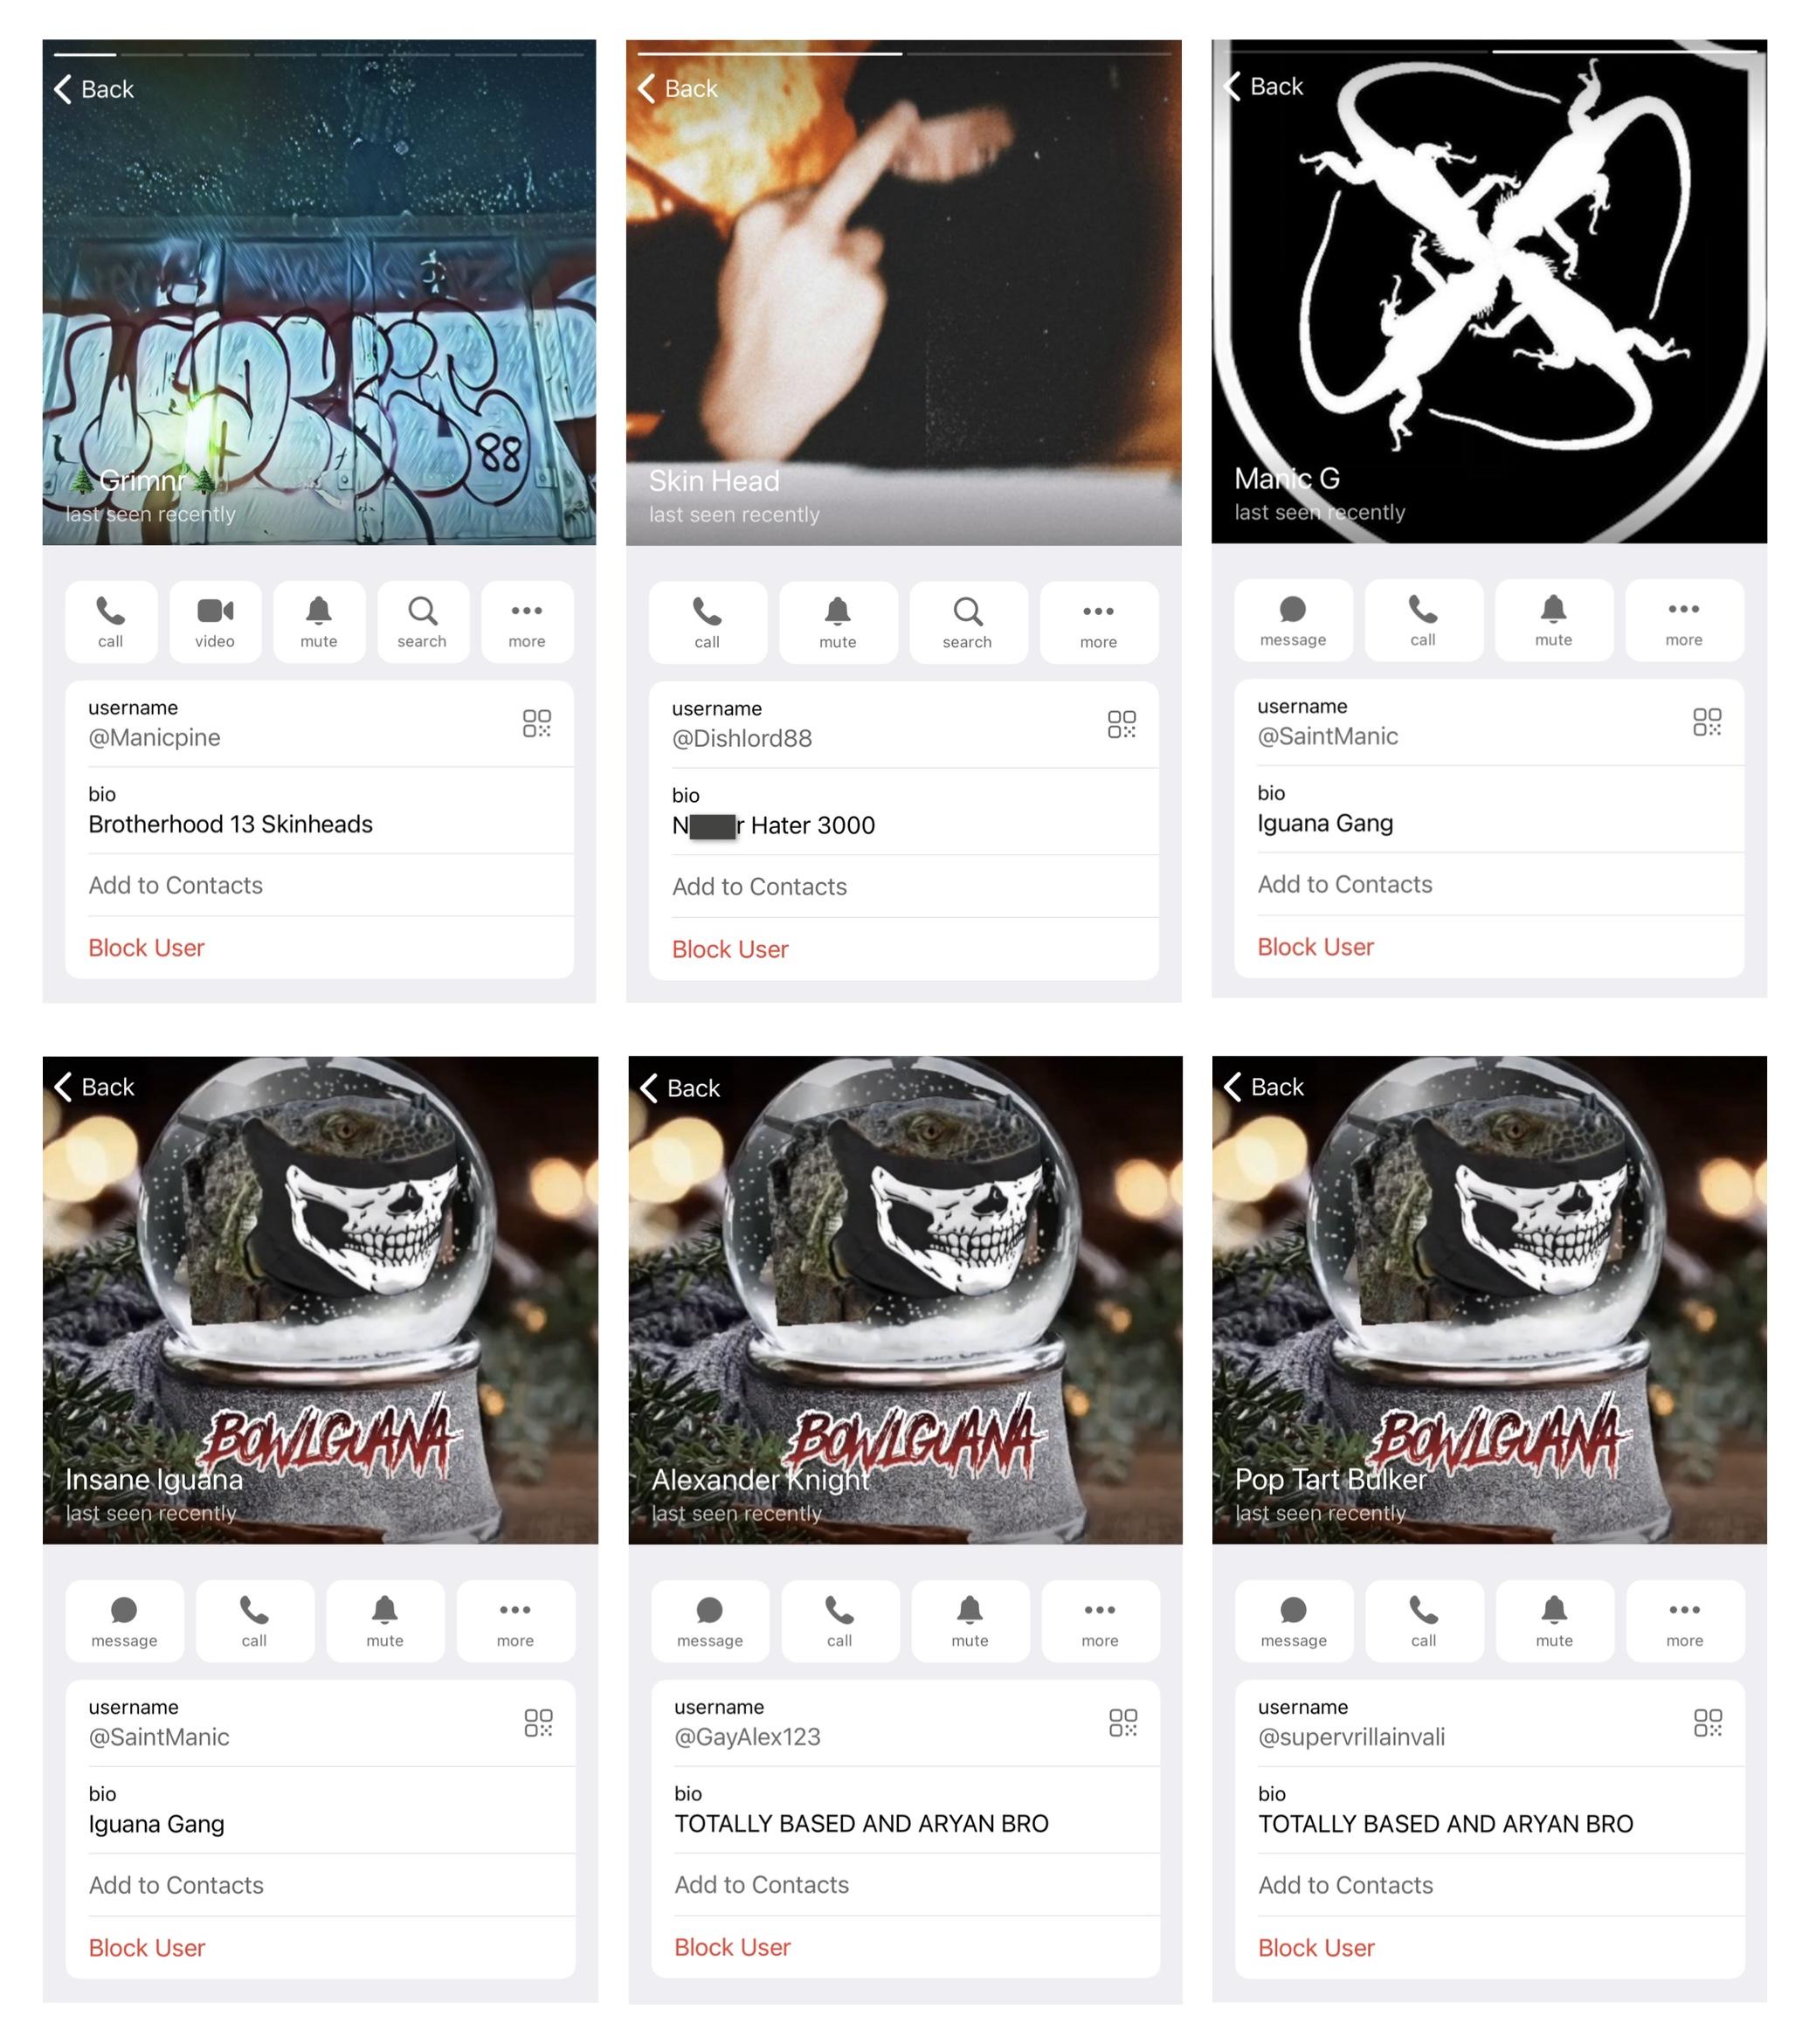Go back from Skin Head profile
The height and width of the screenshot is (2044, 1809).
(x=679, y=89)
